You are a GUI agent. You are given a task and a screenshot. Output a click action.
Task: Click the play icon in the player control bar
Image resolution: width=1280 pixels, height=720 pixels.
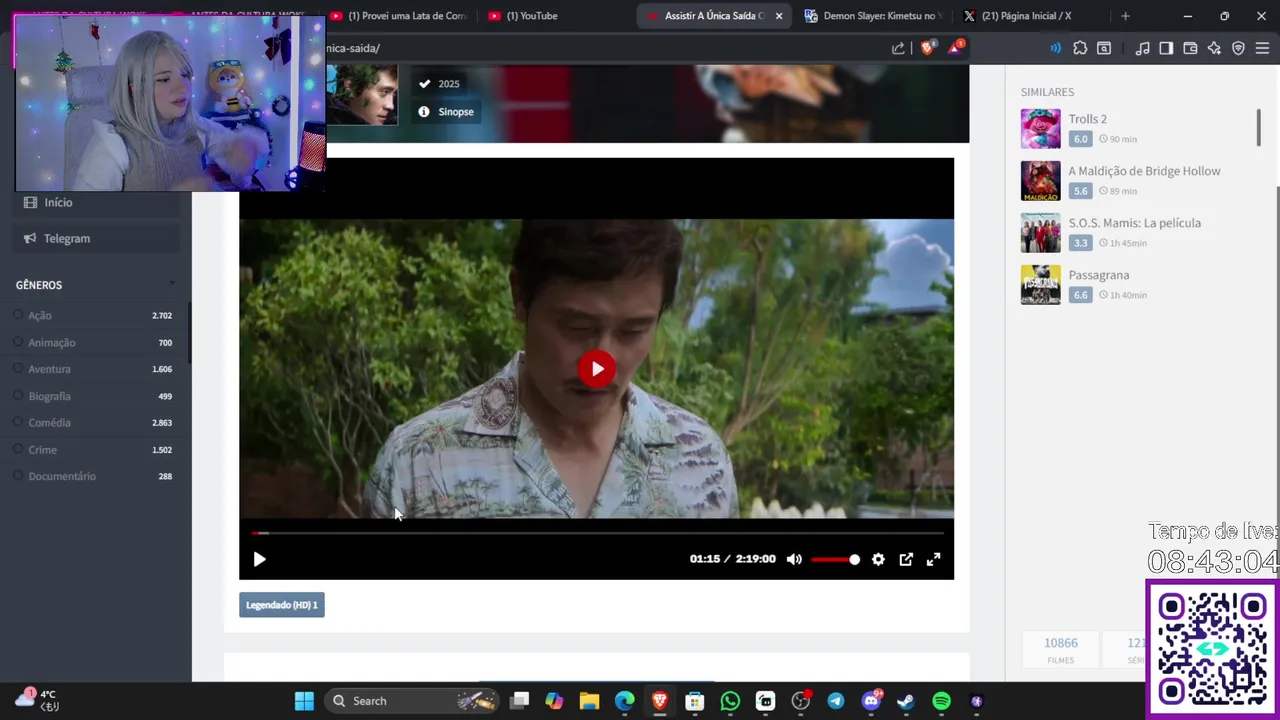click(259, 559)
